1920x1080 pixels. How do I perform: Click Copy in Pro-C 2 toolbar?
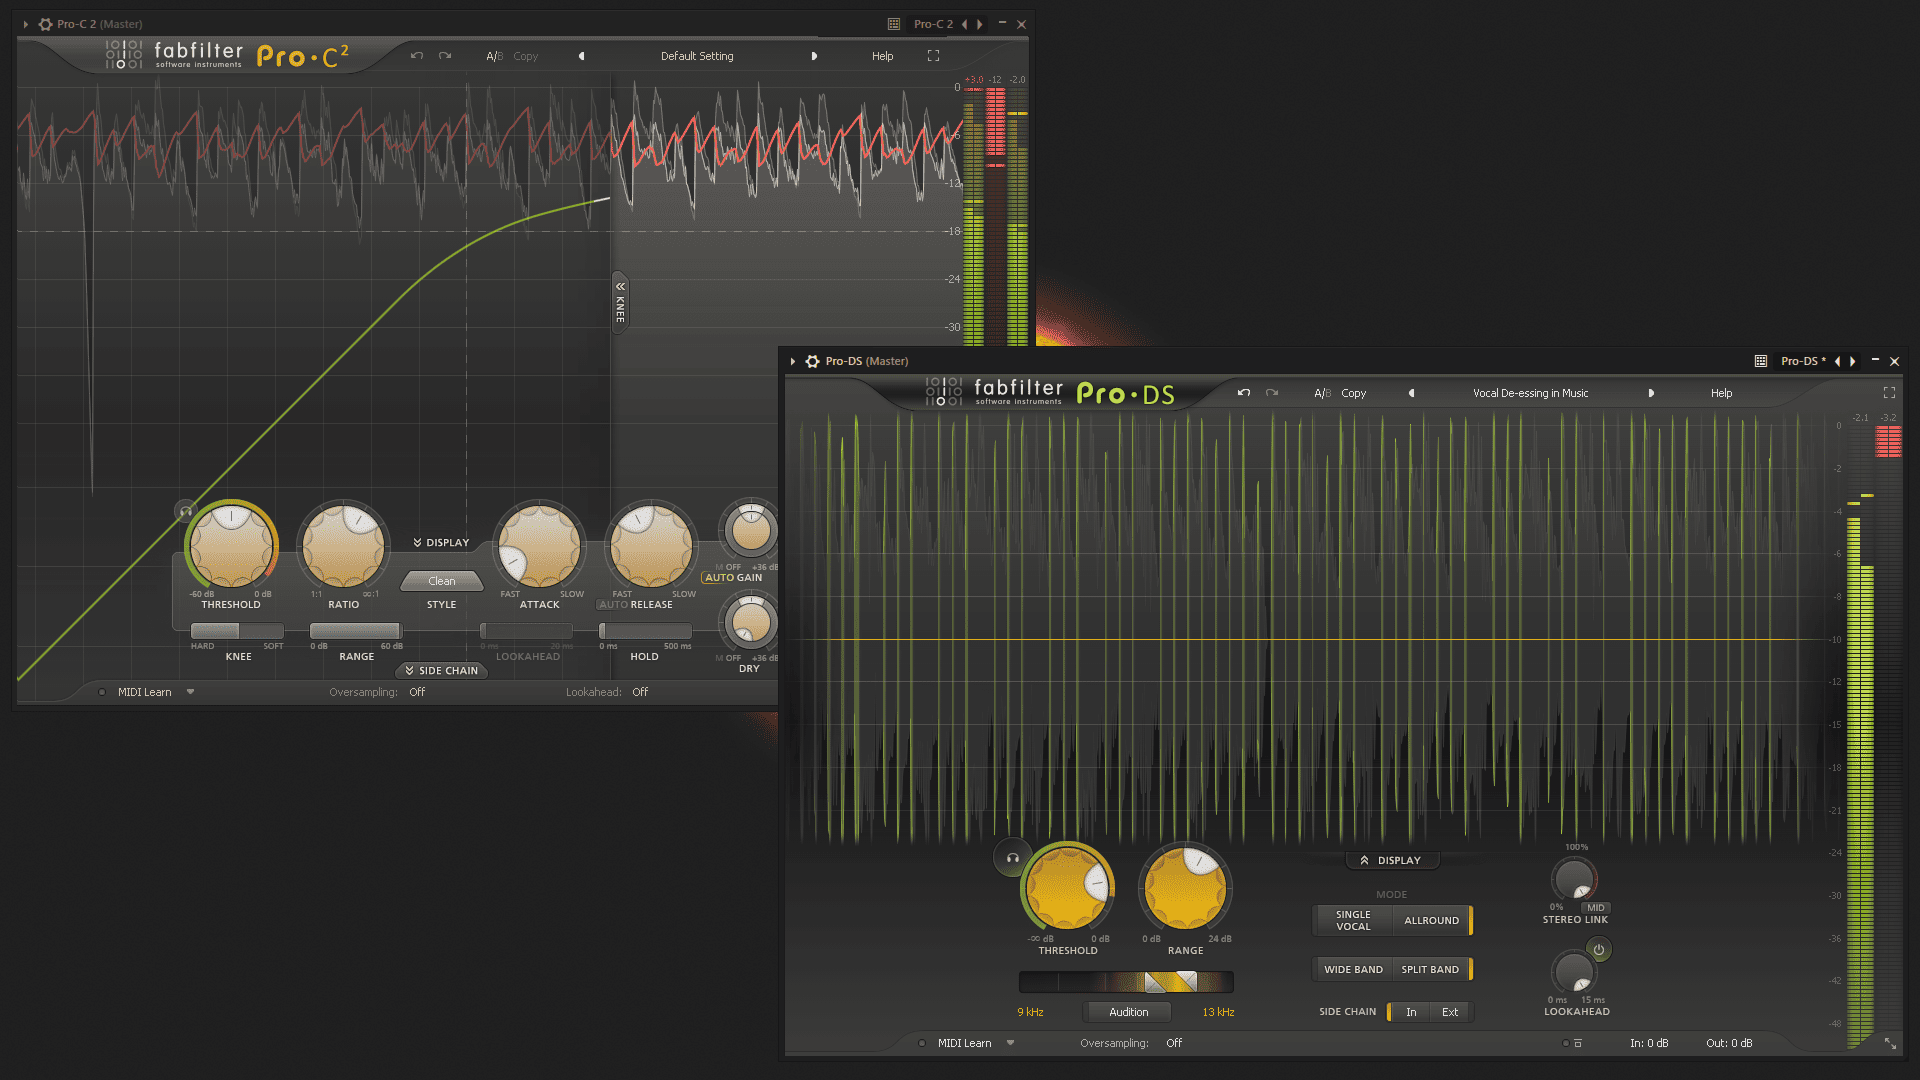[x=525, y=56]
